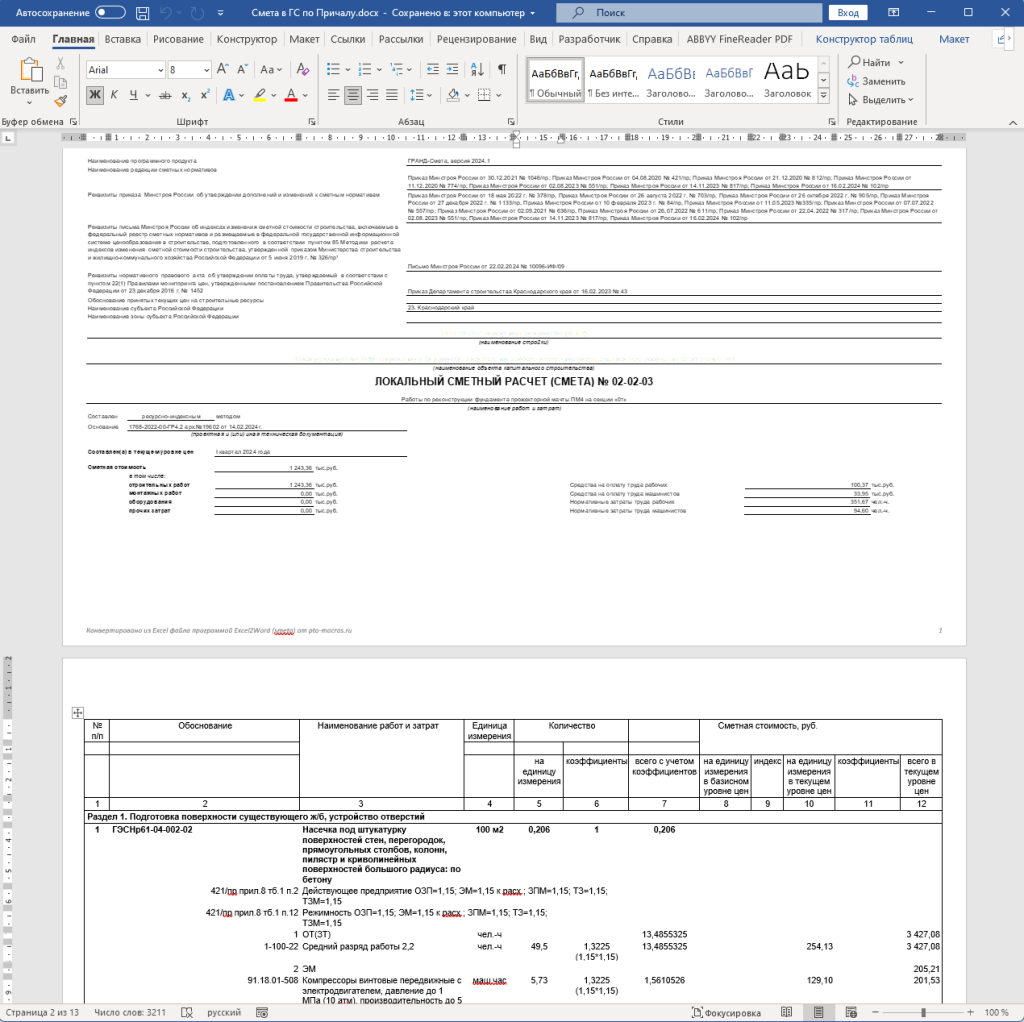Select the Format Painter brush
Viewport: 1024px width, 1022px height.
click(60, 101)
